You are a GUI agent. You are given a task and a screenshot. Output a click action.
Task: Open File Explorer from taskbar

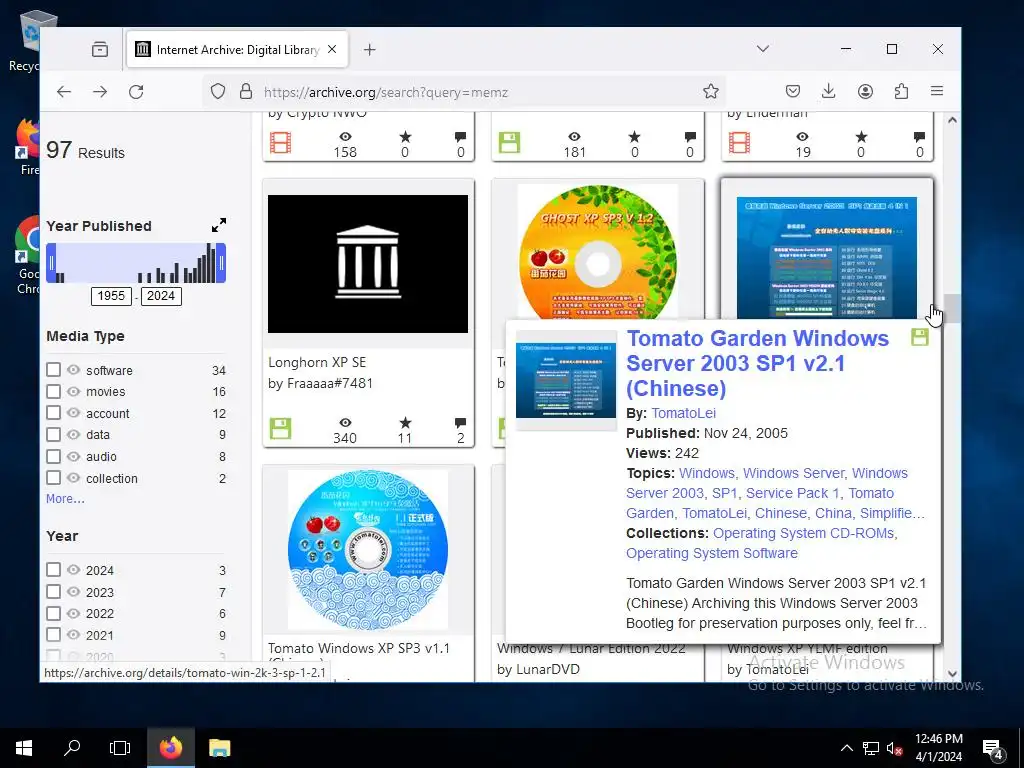219,748
